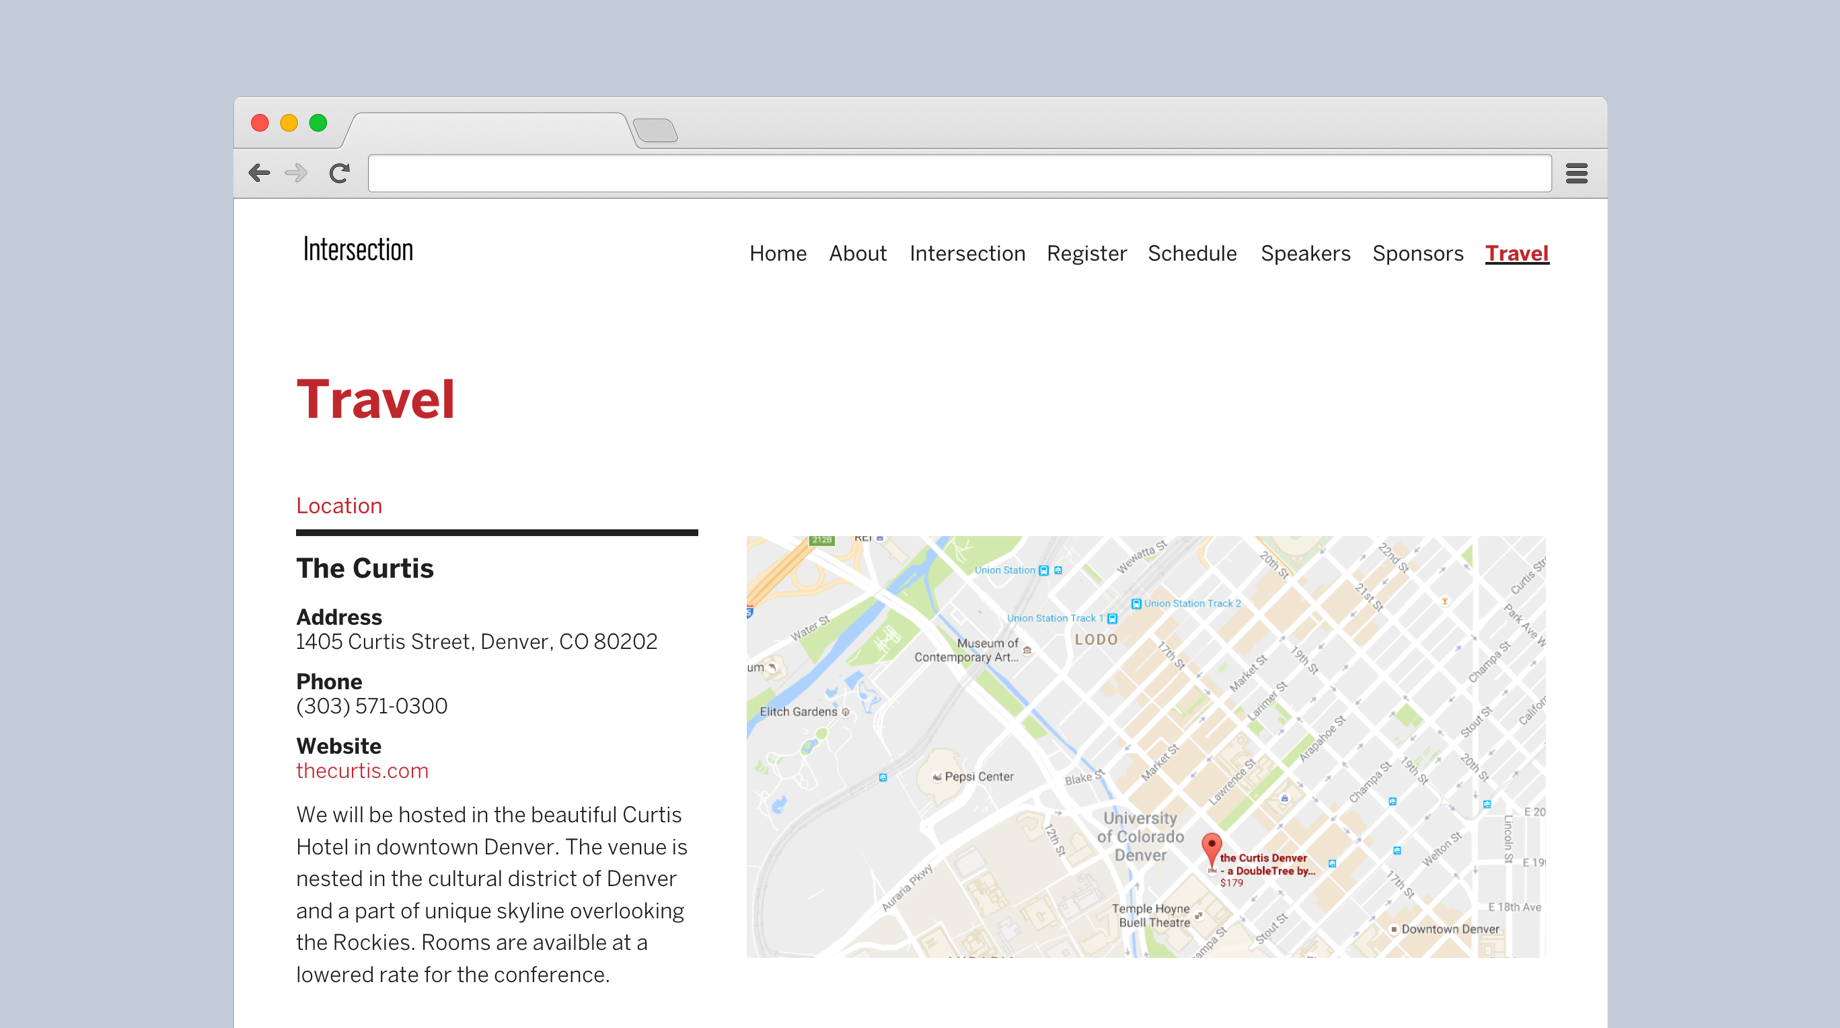Click Union Station transit icon on map
This screenshot has width=1840, height=1028.
[x=1044, y=570]
